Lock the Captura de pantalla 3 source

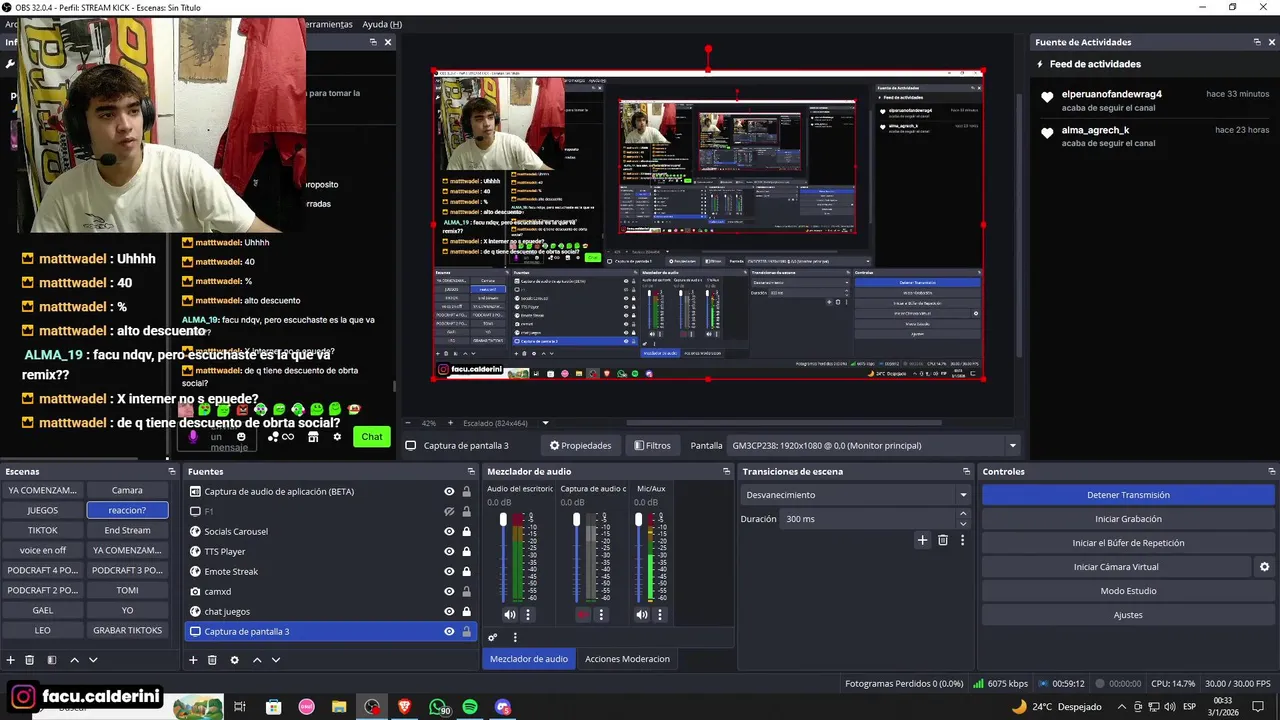click(466, 631)
